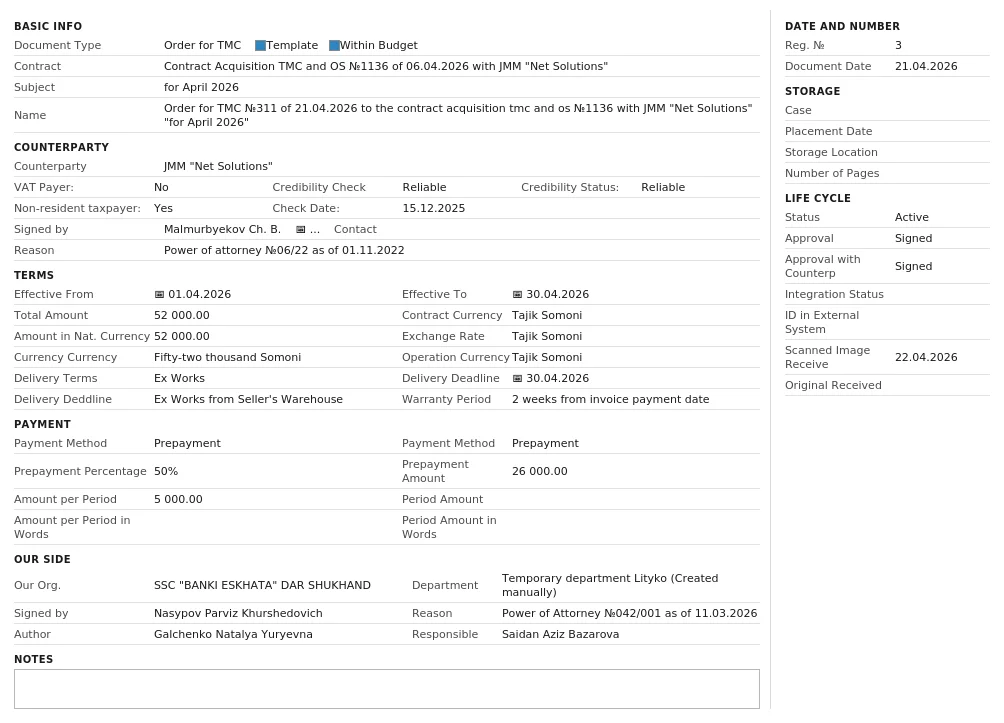Click the Contact link in Signed by row
Image resolution: width=1004 pixels, height=723 pixels.
tap(355, 229)
